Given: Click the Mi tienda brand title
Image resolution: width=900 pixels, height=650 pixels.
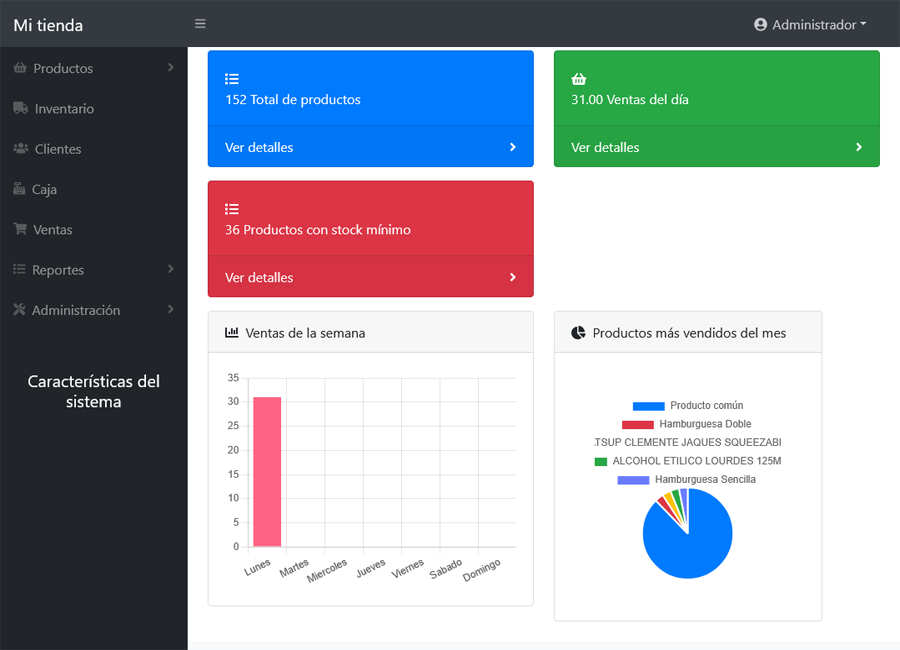Looking at the screenshot, I should click(48, 25).
